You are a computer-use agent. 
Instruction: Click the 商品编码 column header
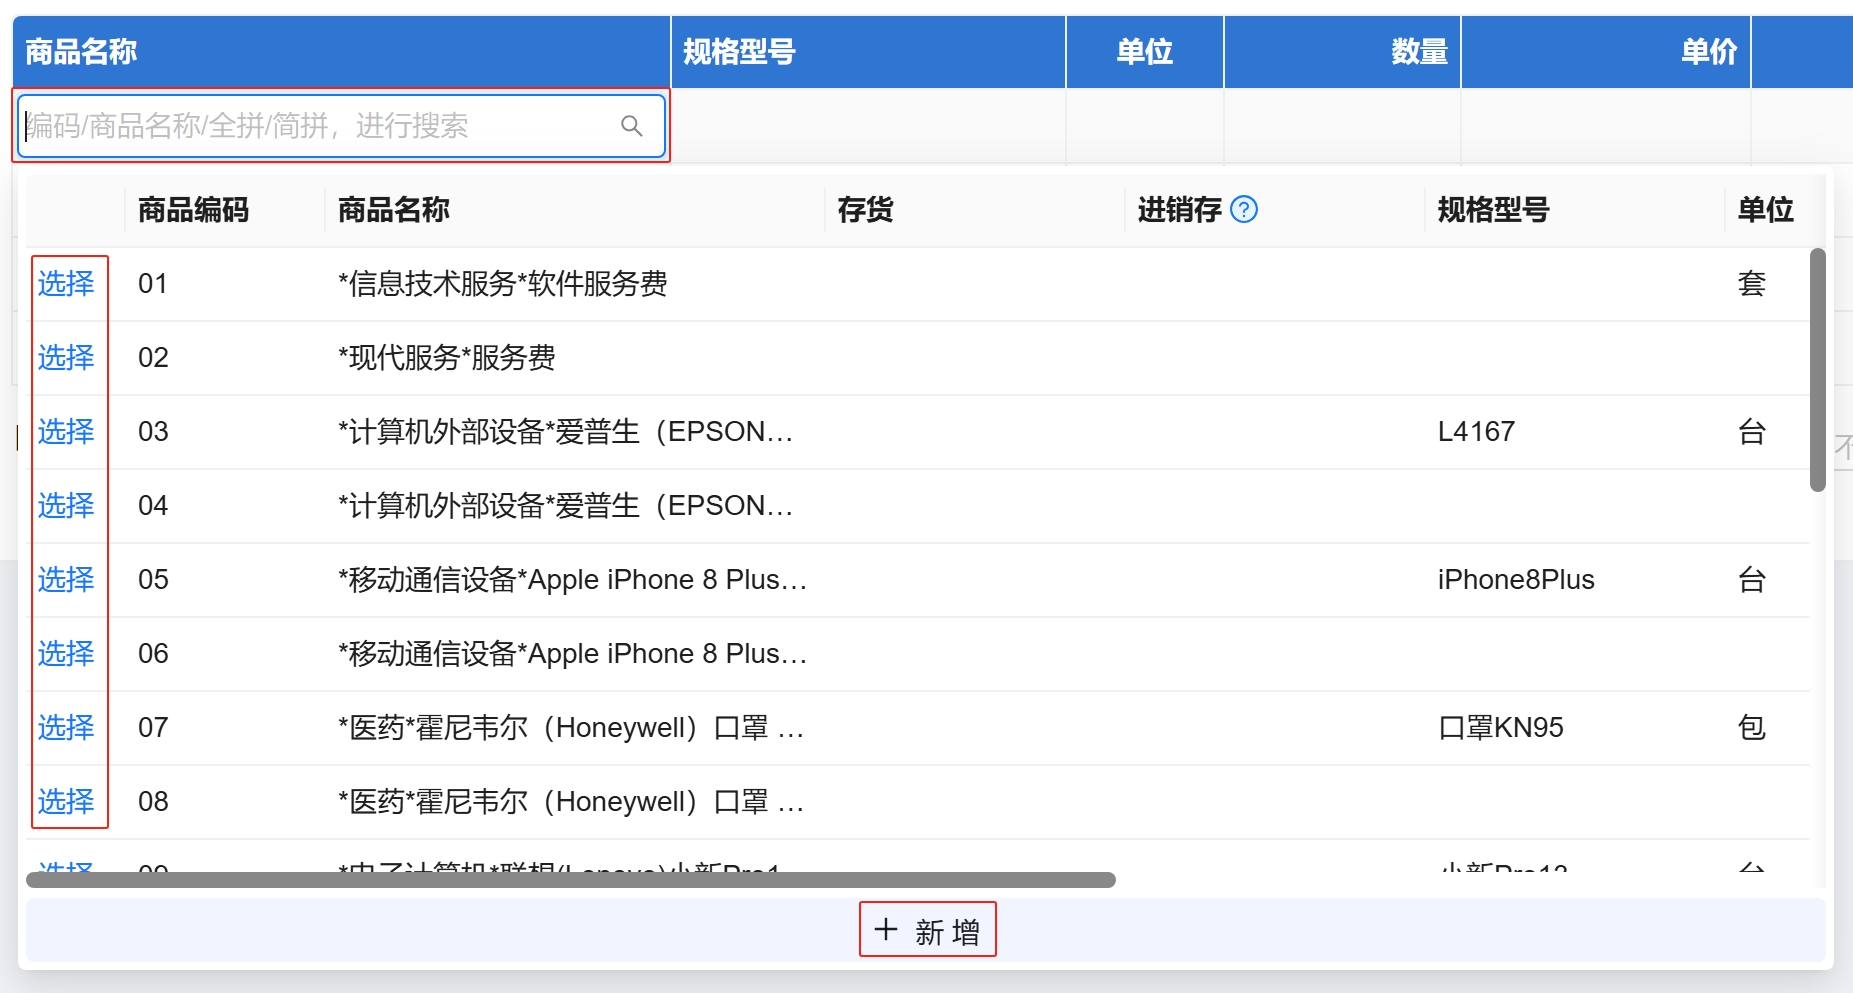(x=193, y=210)
